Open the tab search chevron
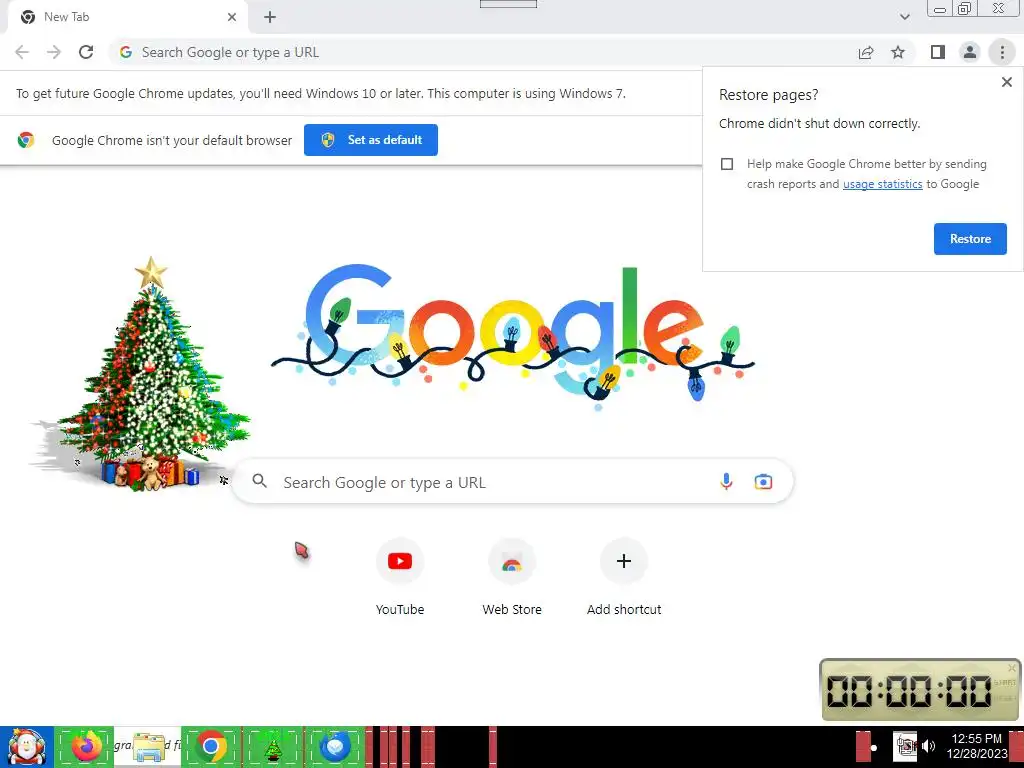The image size is (1024, 768). (904, 17)
